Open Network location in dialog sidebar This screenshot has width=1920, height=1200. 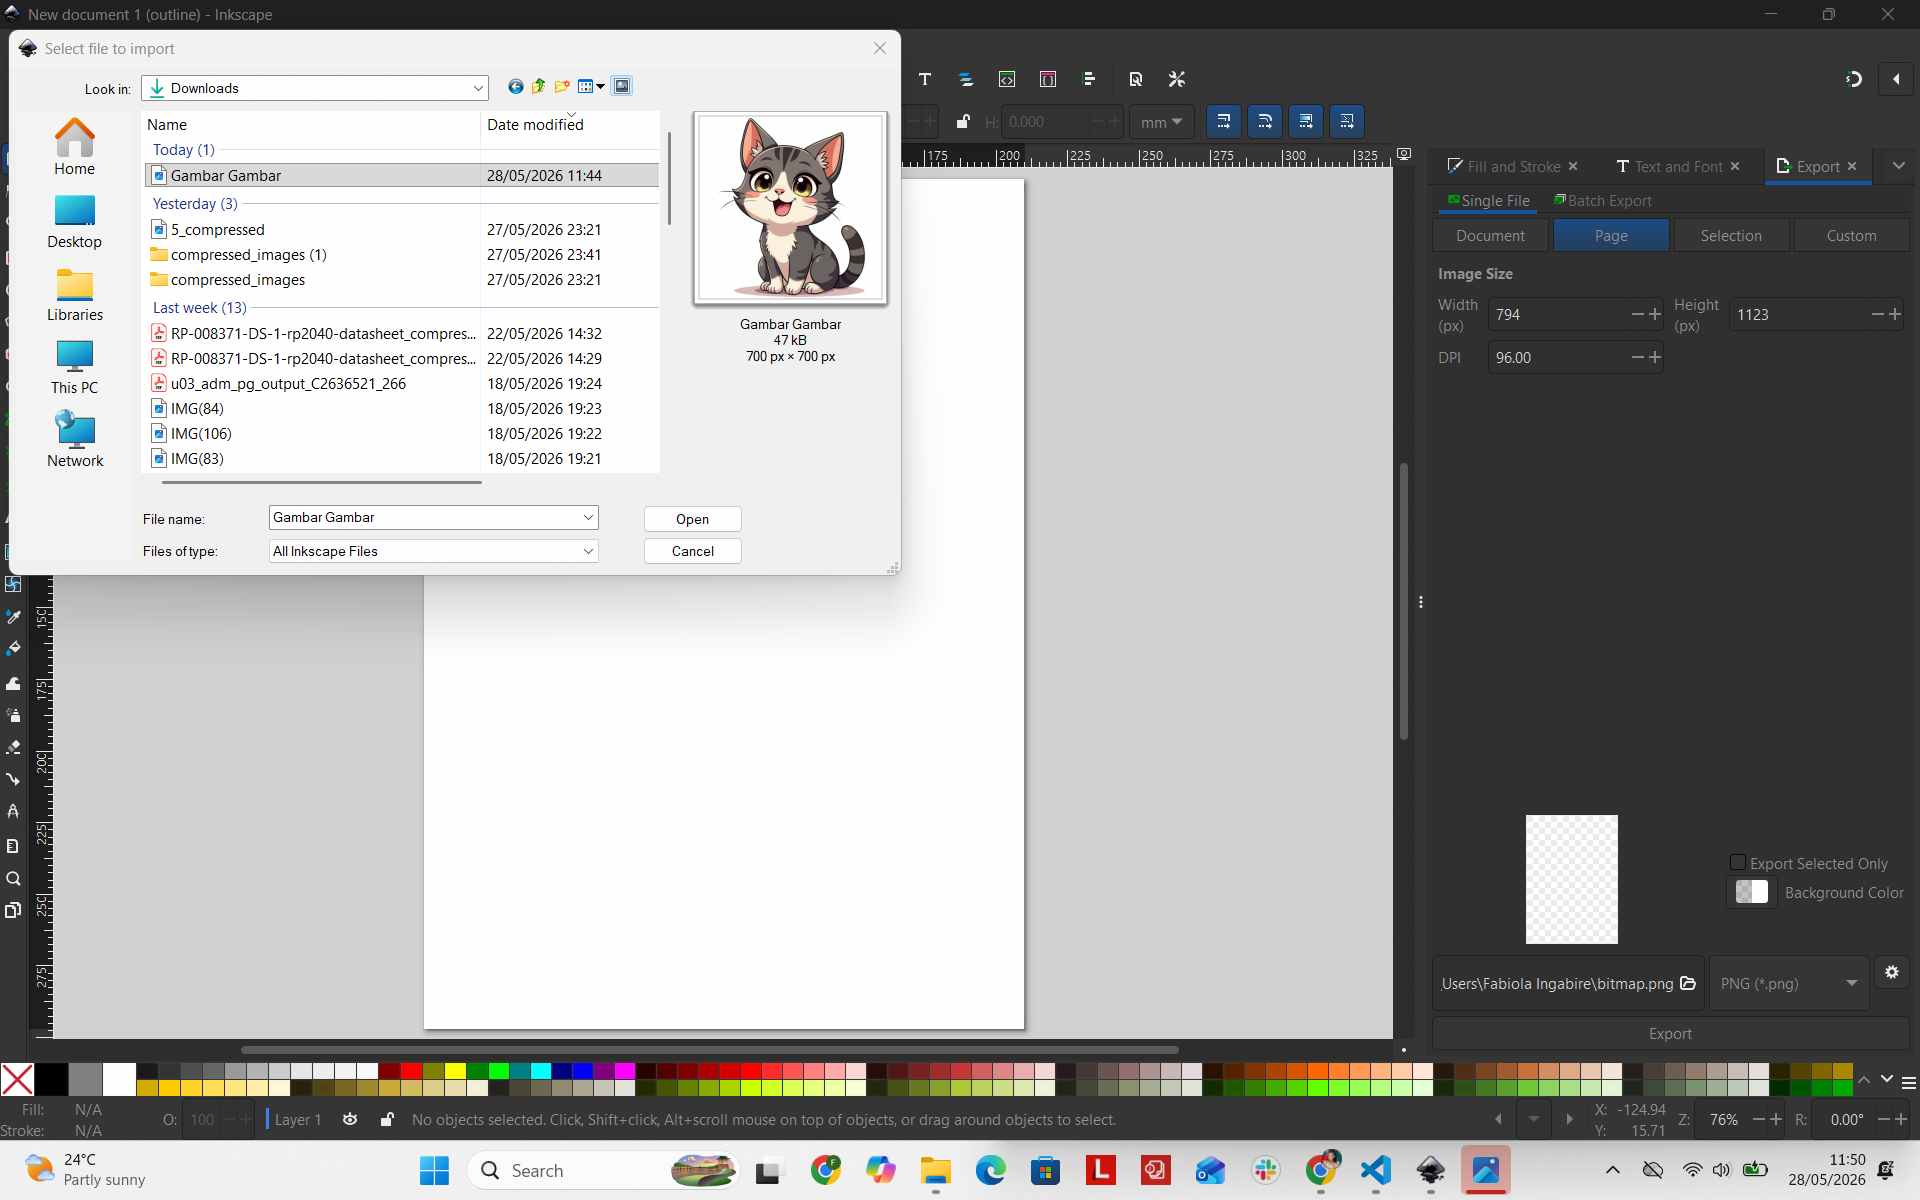75,440
